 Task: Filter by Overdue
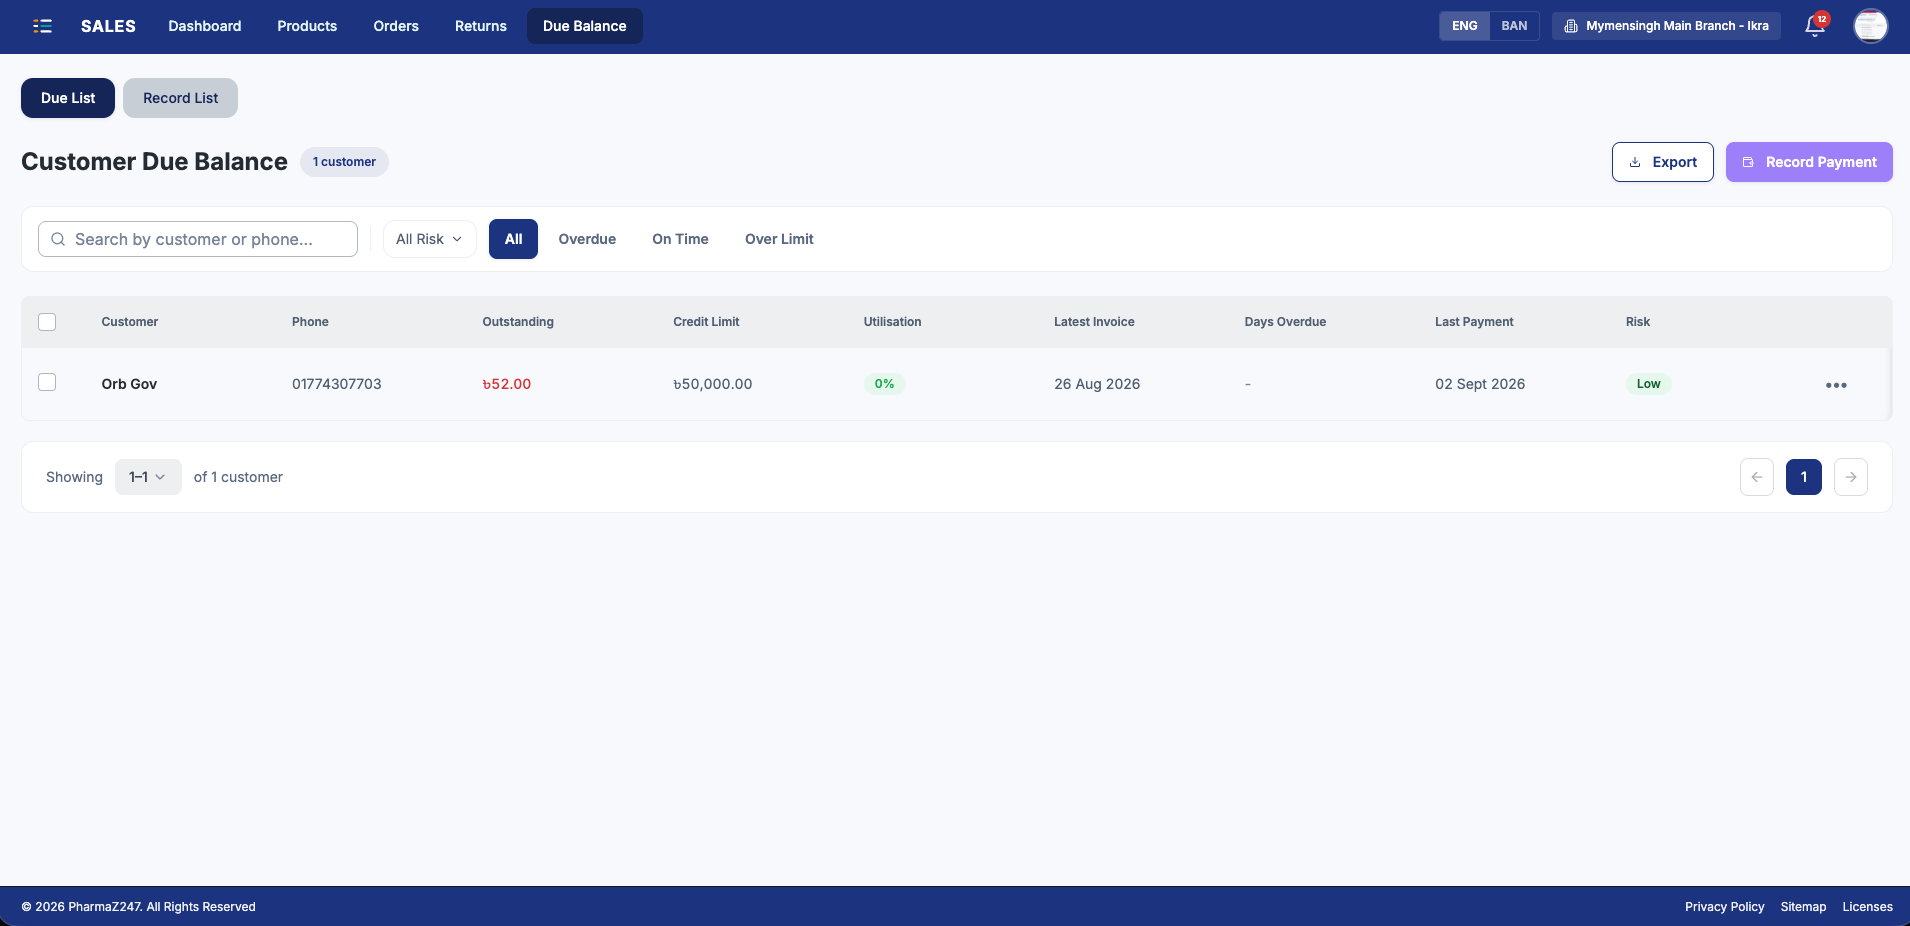point(587,239)
